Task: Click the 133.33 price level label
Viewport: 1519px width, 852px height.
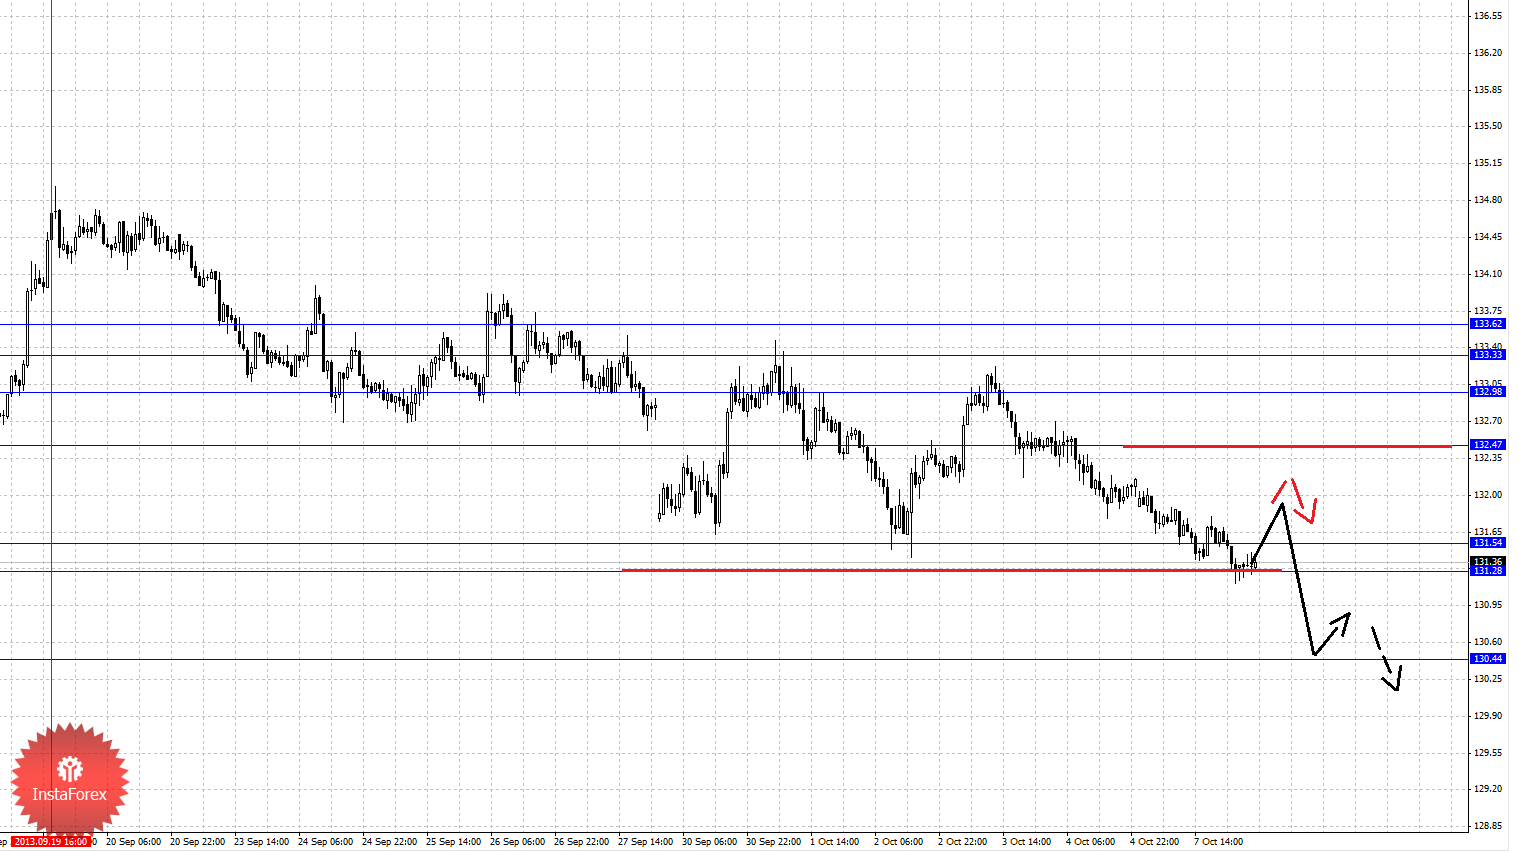Action: click(1487, 355)
